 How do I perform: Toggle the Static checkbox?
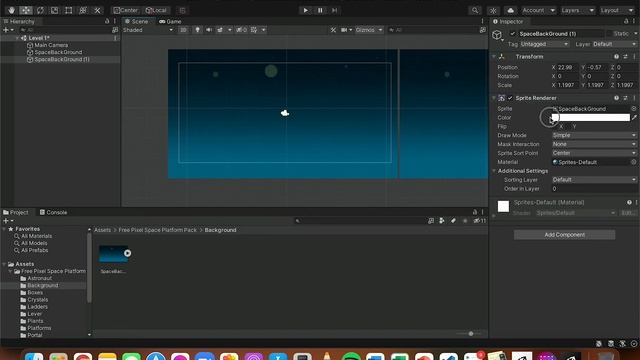tap(609, 34)
